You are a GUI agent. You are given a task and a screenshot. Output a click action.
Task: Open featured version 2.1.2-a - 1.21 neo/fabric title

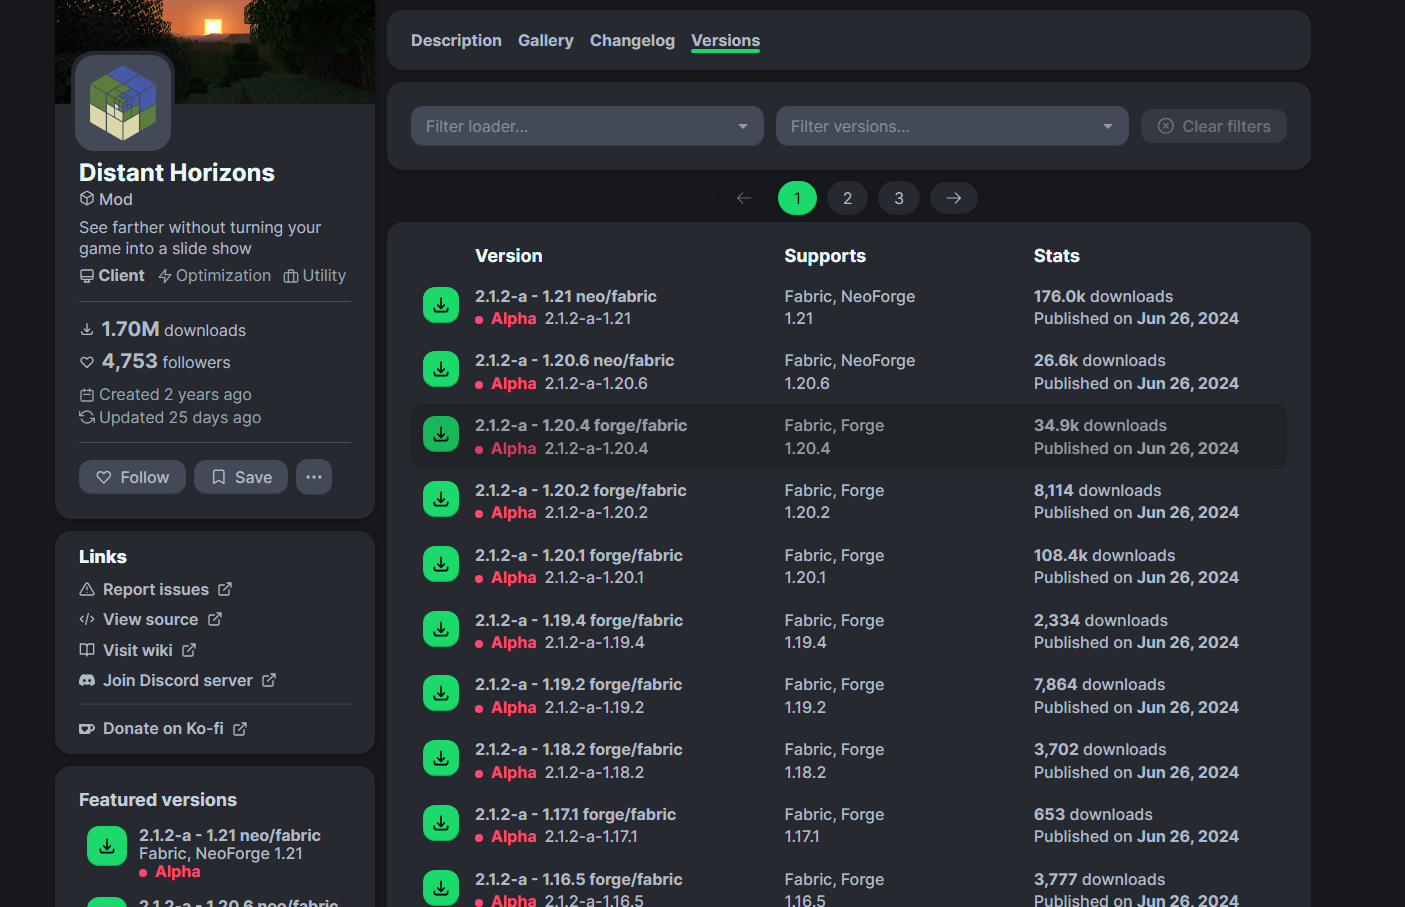pyautogui.click(x=230, y=835)
